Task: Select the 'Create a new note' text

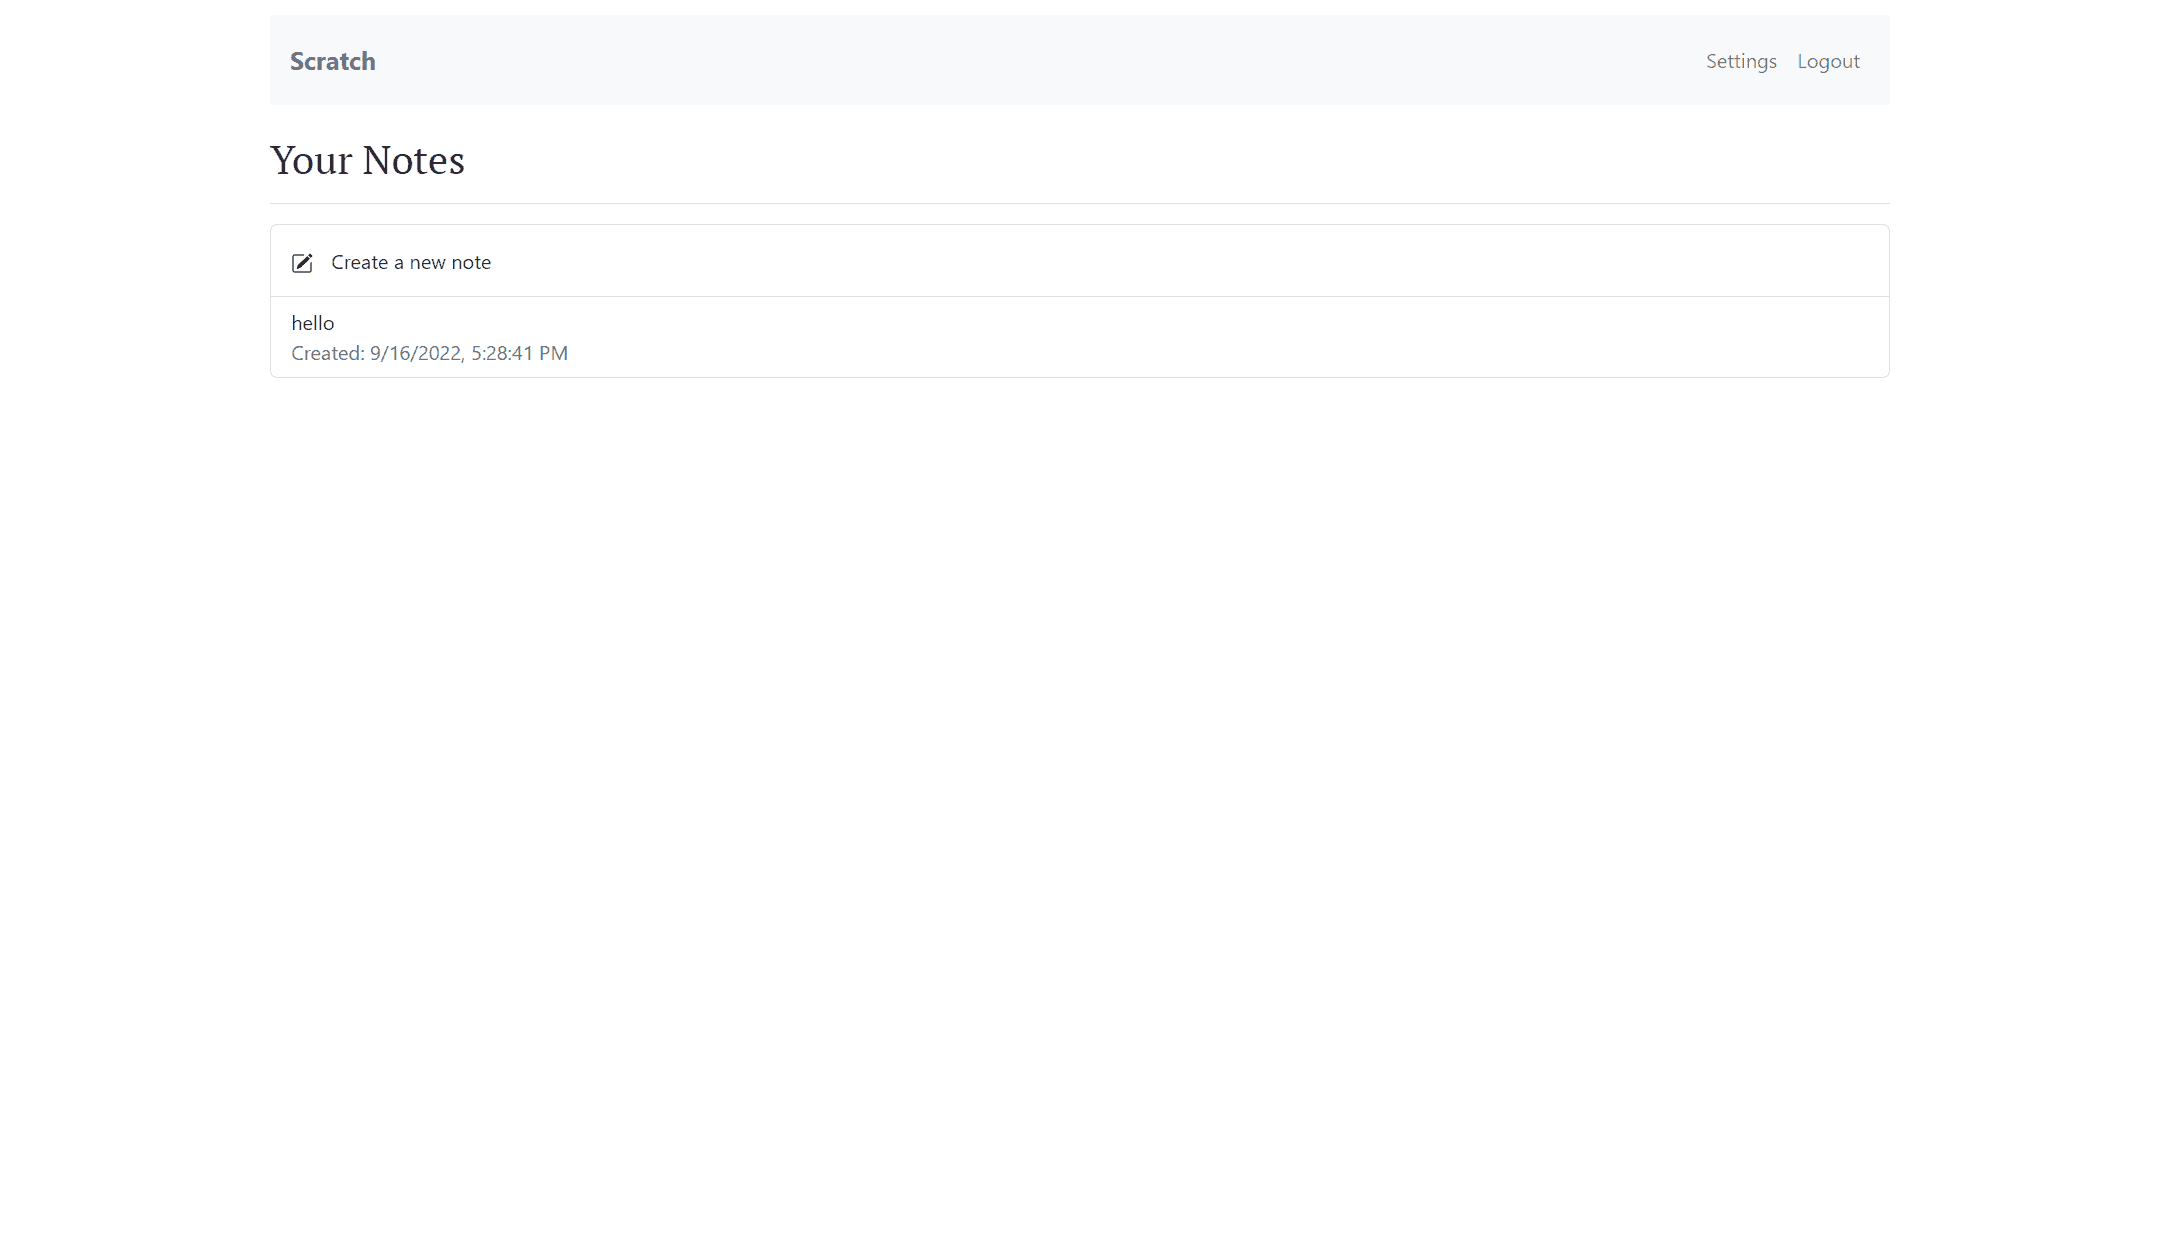Action: pos(411,262)
